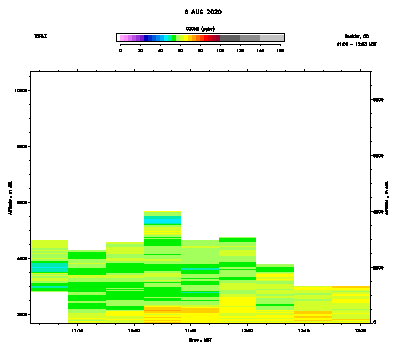
Task: Click the cyan band atop tallest column
Action: coord(162,220)
